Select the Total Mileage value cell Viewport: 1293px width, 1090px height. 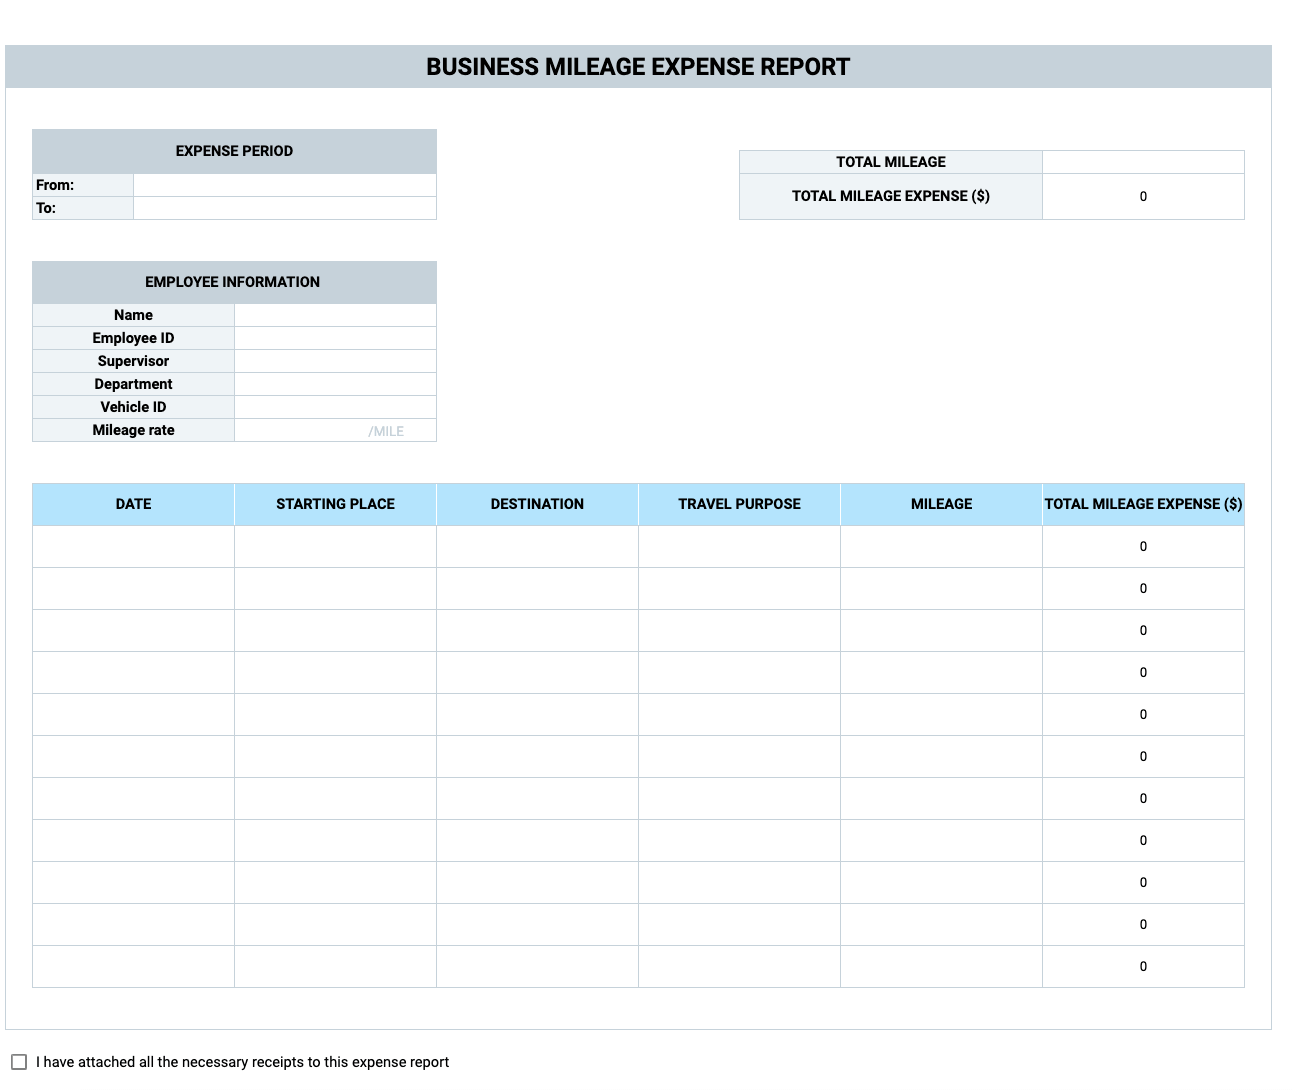click(1143, 161)
